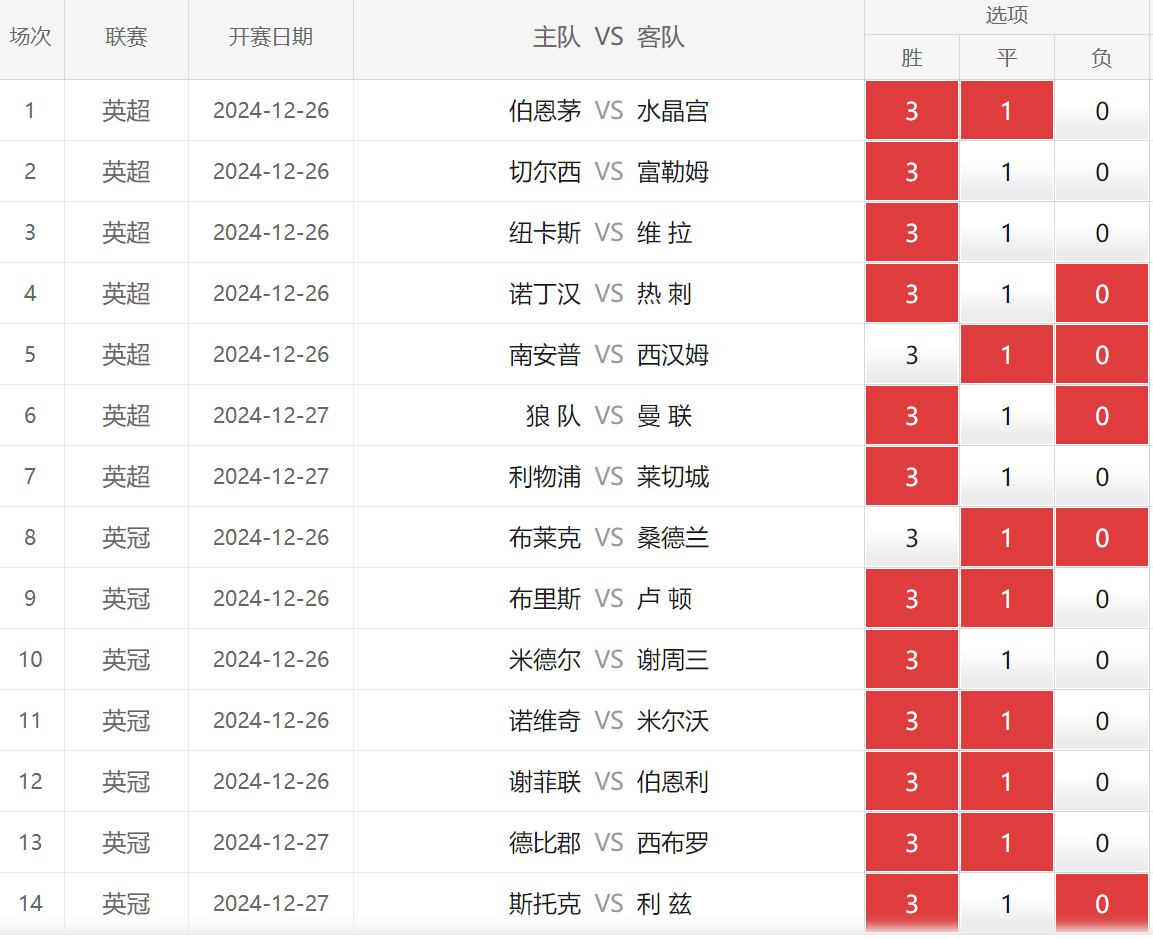The width and height of the screenshot is (1153, 939).
Task: Toggle win option 3 for 诺维奇 VS 米尔沃
Action: coord(912,721)
